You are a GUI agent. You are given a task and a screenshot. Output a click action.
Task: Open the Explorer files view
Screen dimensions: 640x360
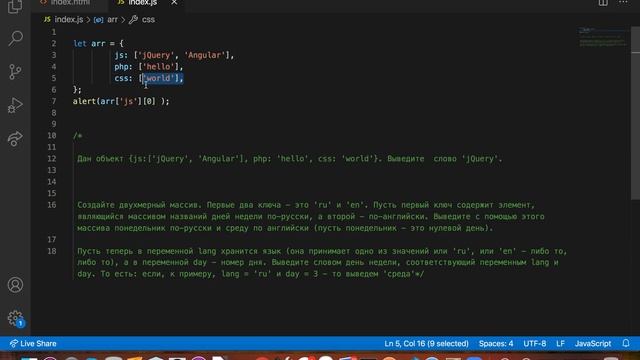[x=15, y=6]
